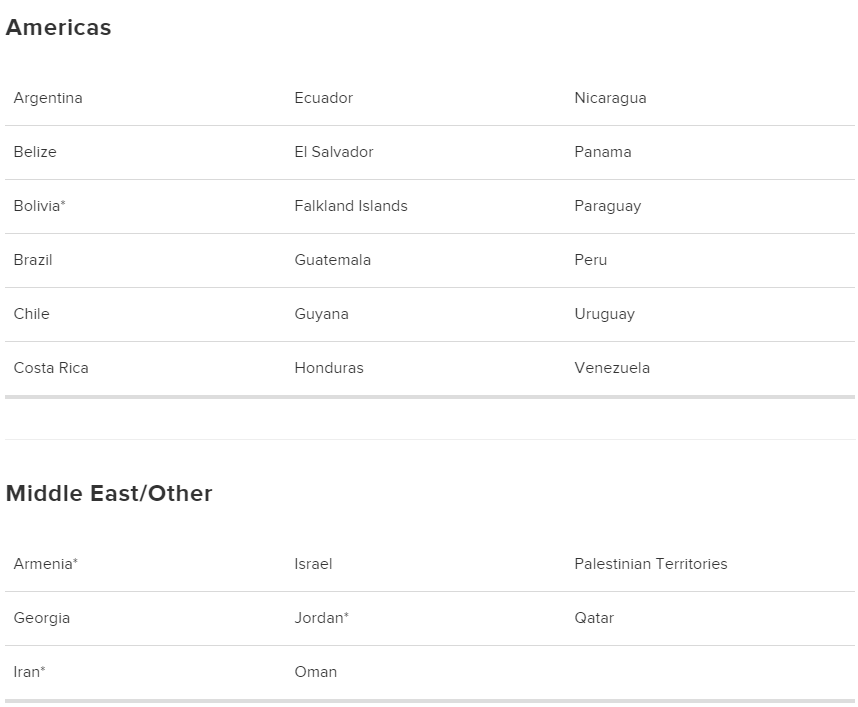Click the Israel entry
Image resolution: width=858 pixels, height=707 pixels.
click(313, 564)
